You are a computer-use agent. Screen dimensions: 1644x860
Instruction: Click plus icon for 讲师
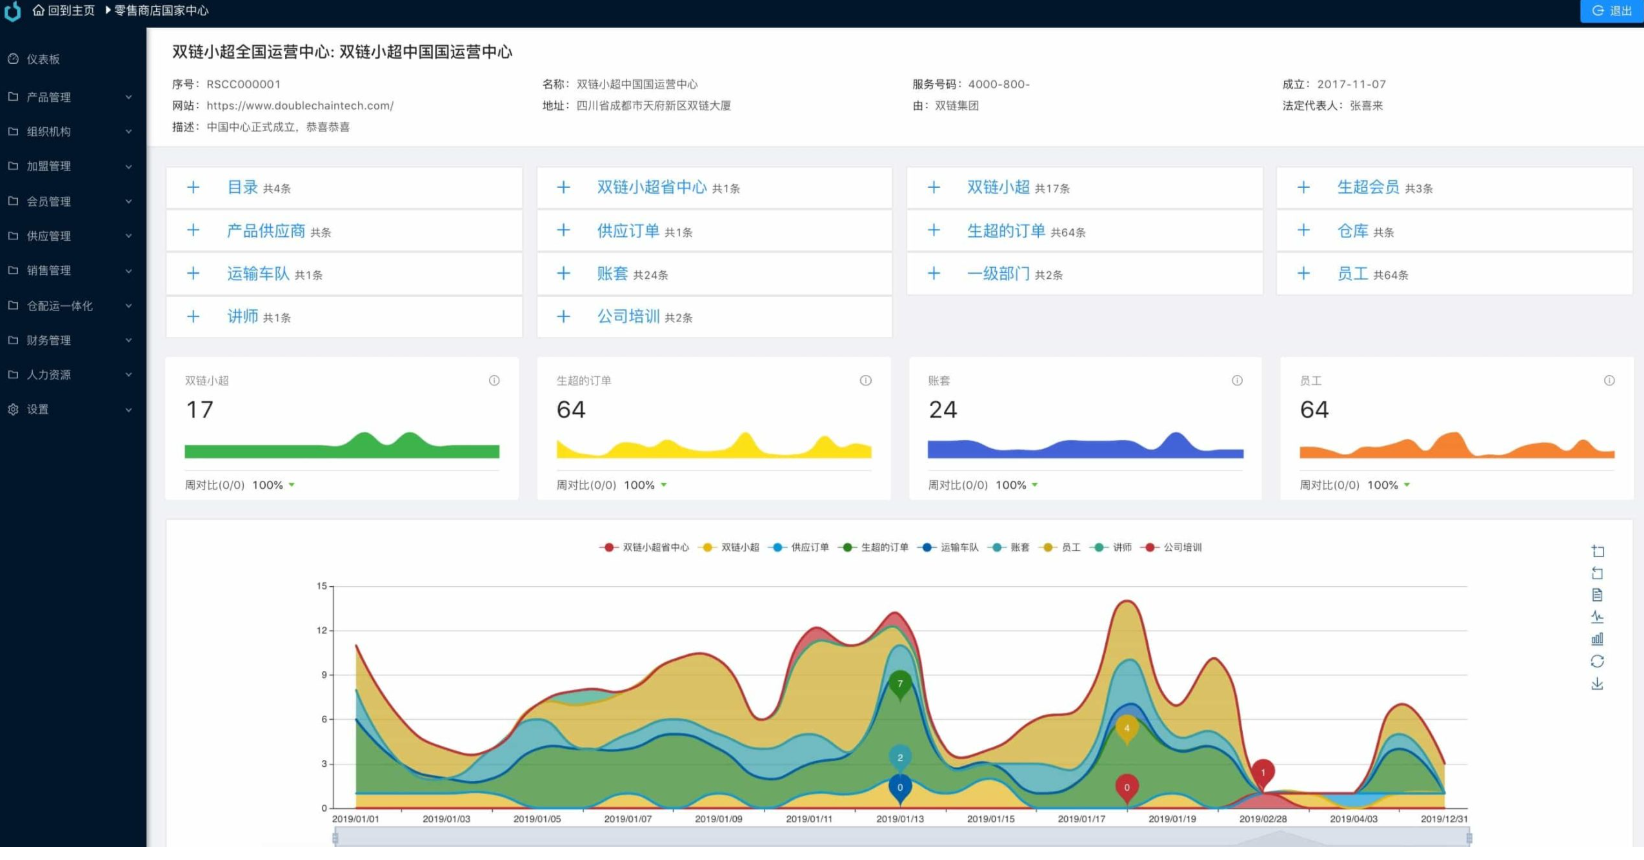click(x=193, y=316)
